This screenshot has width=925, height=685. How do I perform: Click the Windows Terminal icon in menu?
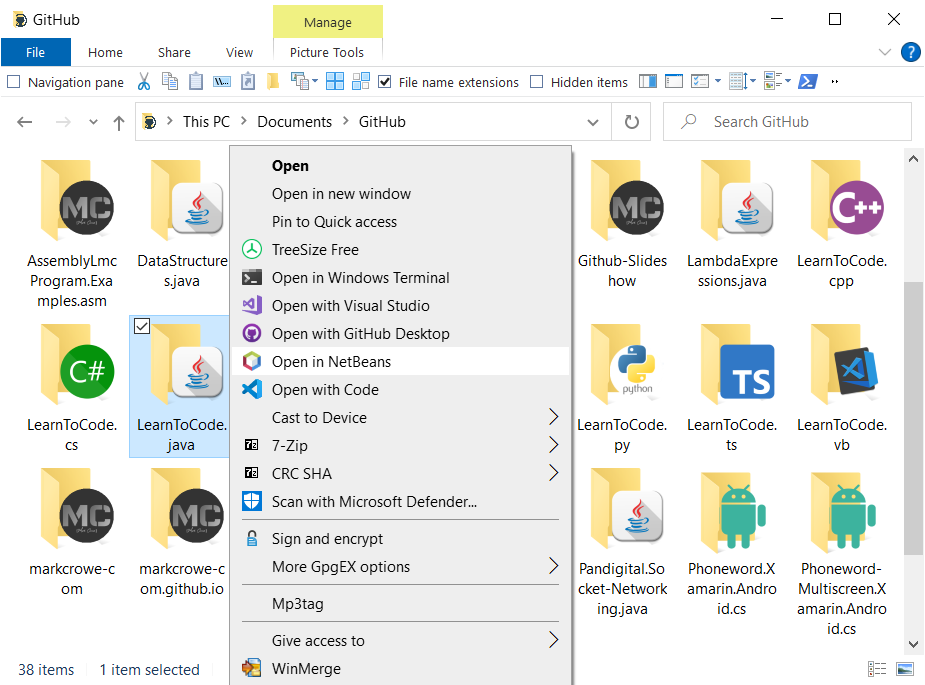252,277
